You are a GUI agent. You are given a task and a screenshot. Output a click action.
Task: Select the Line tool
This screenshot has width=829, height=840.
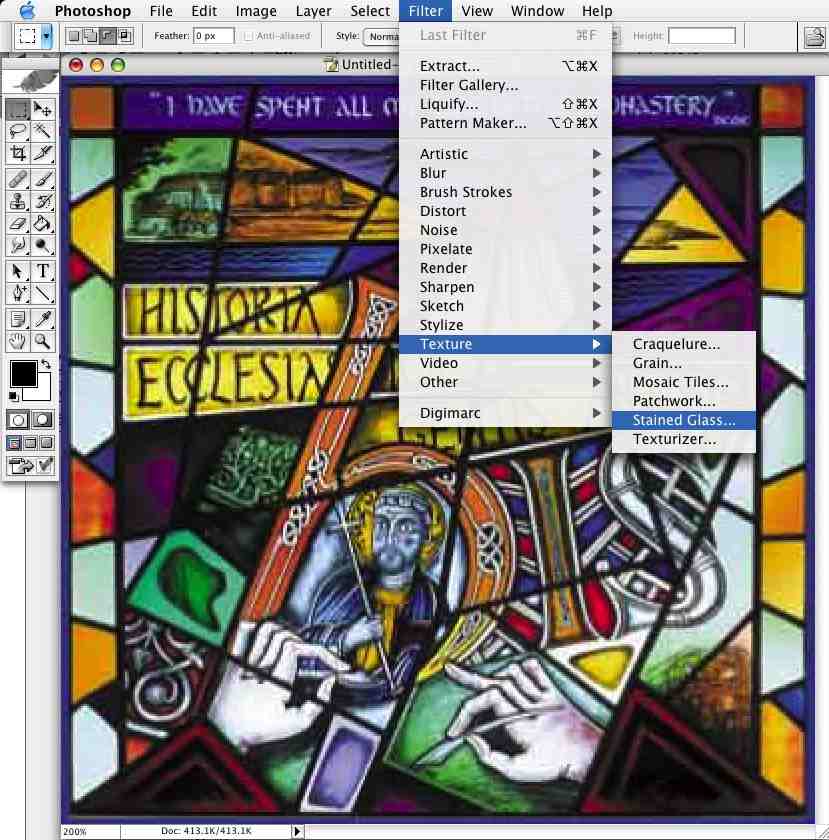click(42, 293)
